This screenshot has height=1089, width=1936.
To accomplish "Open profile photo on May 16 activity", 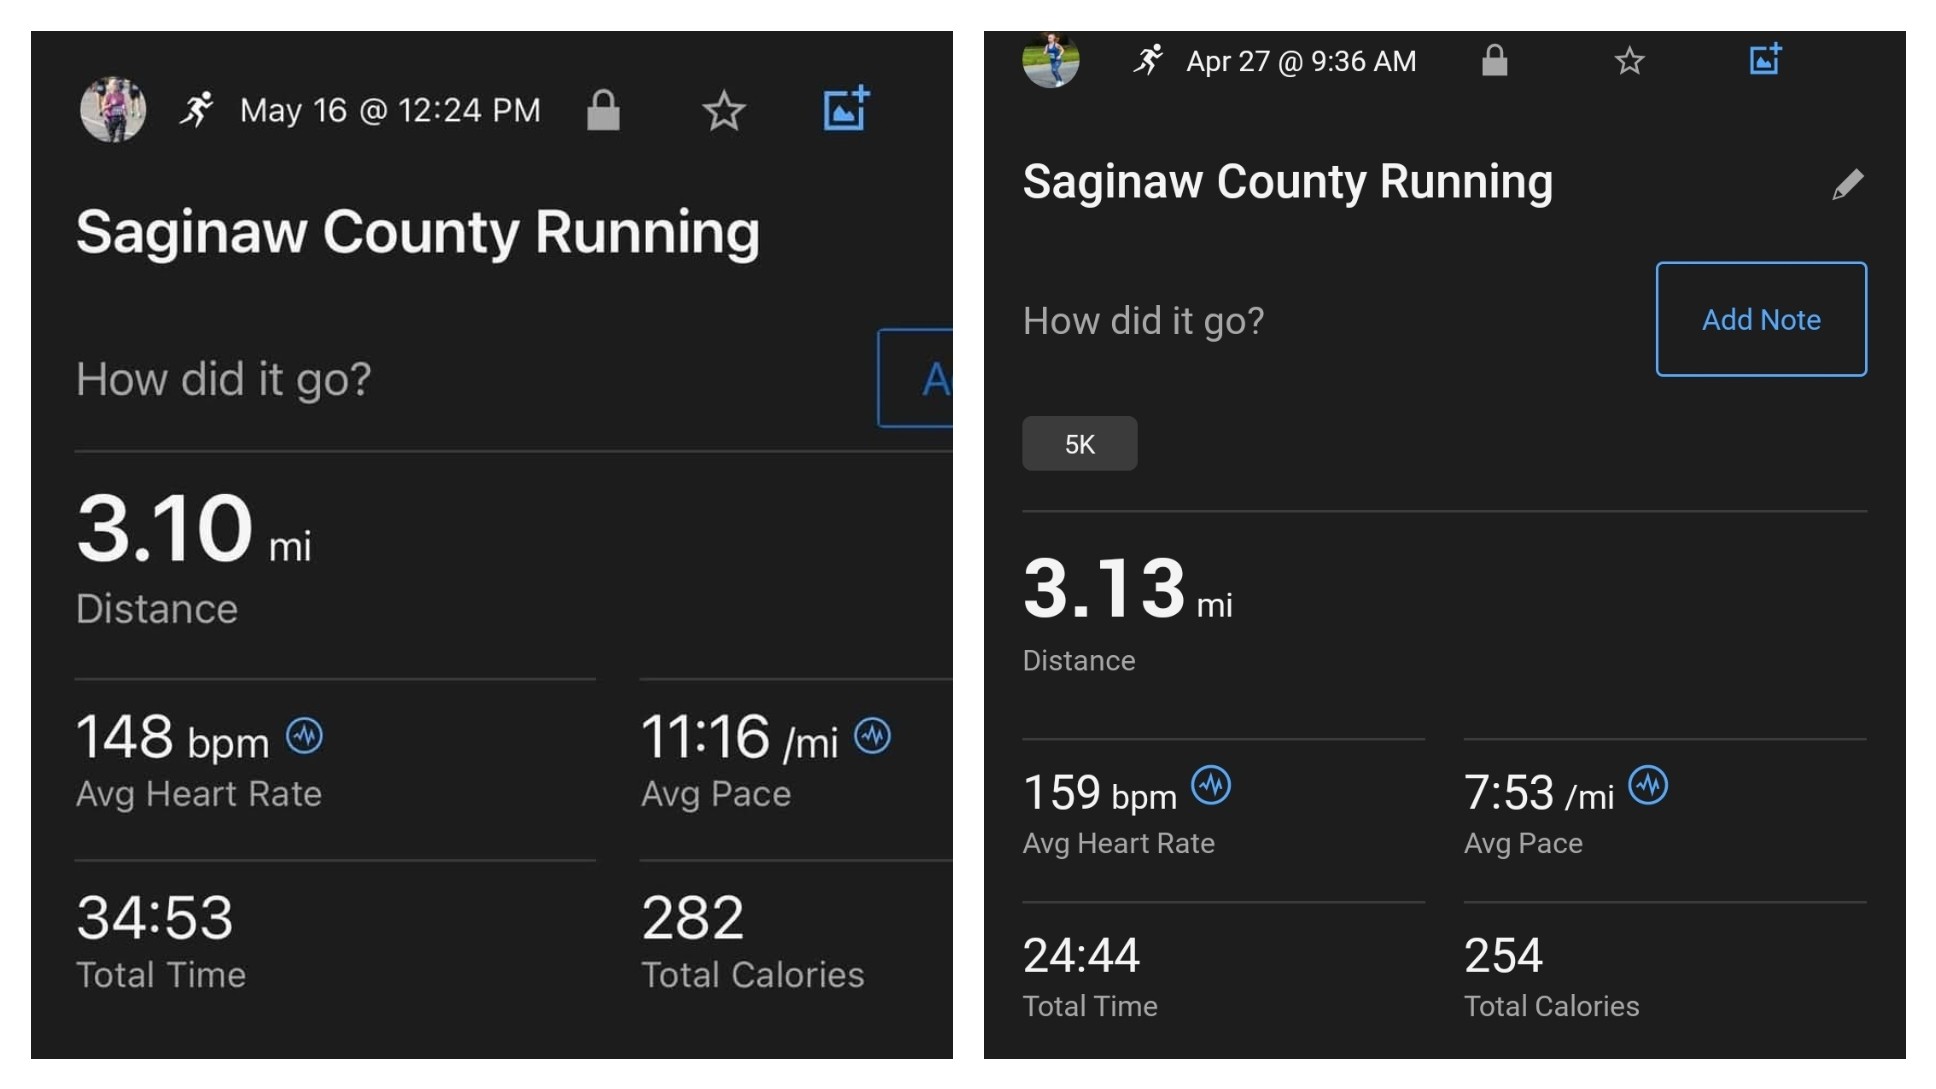I will click(x=113, y=109).
